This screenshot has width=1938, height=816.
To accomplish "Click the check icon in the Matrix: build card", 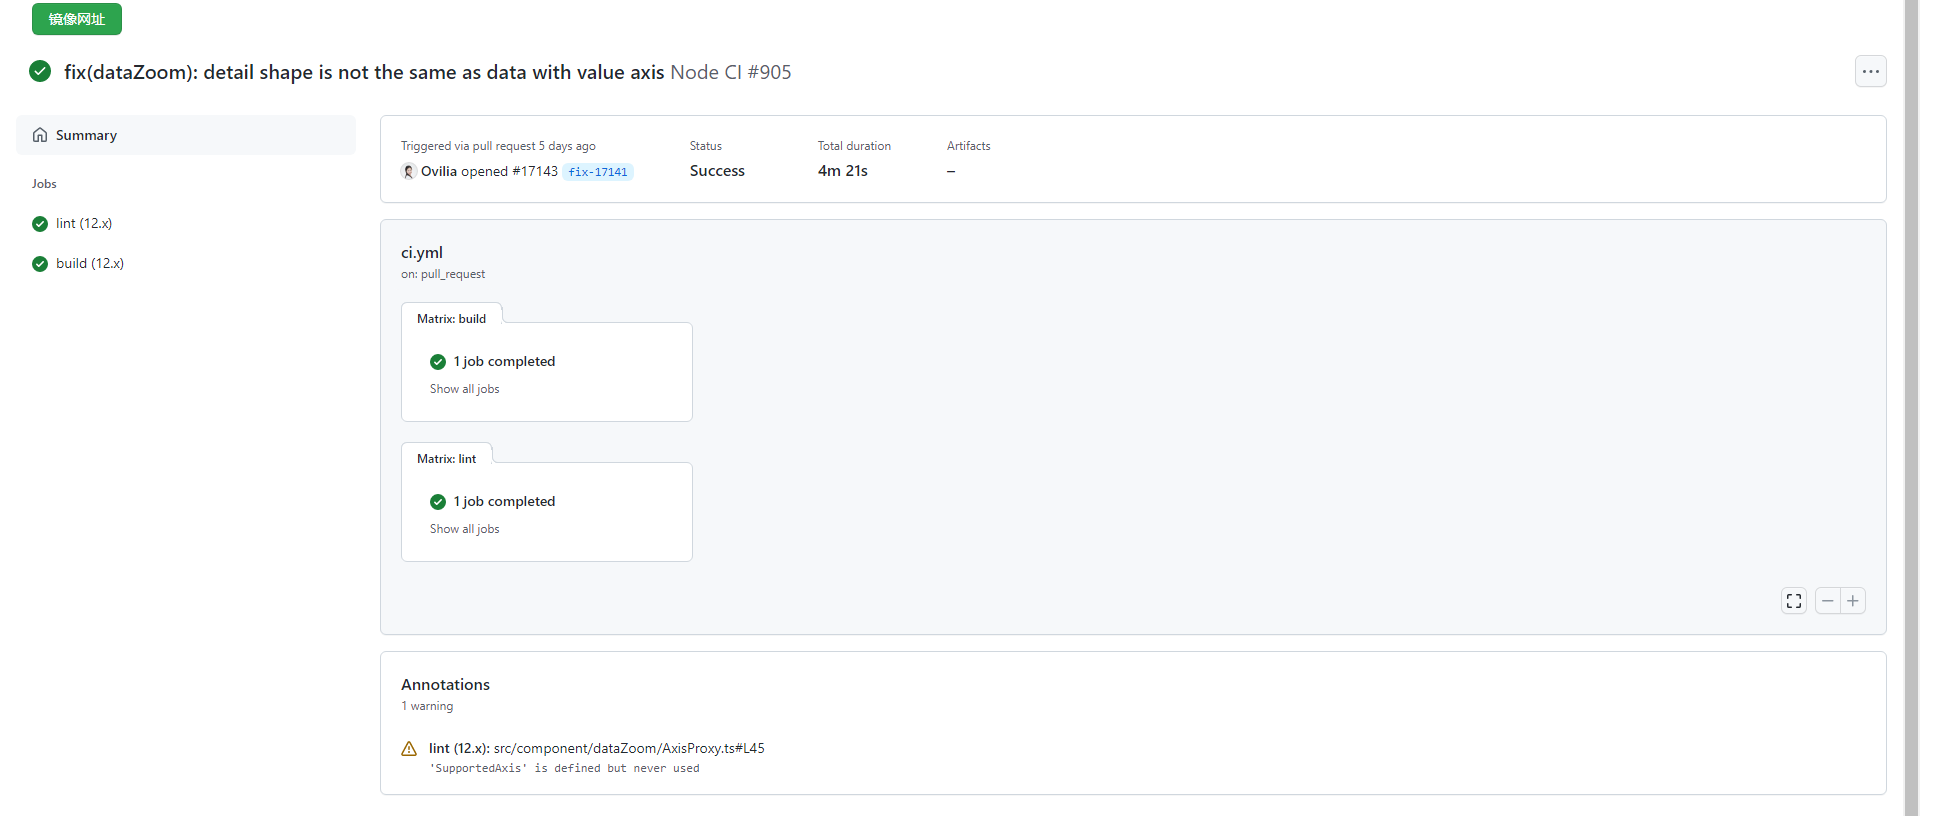I will [438, 362].
